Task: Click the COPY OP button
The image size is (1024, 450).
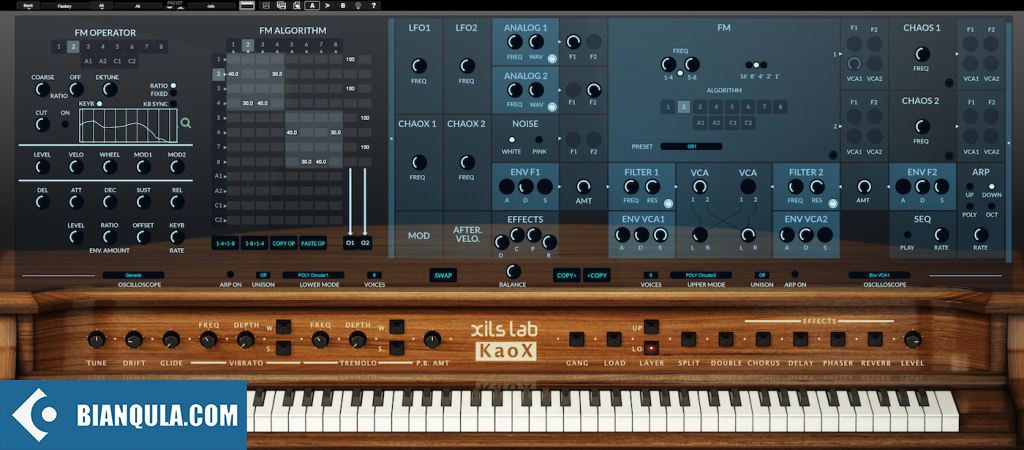Action: 283,242
